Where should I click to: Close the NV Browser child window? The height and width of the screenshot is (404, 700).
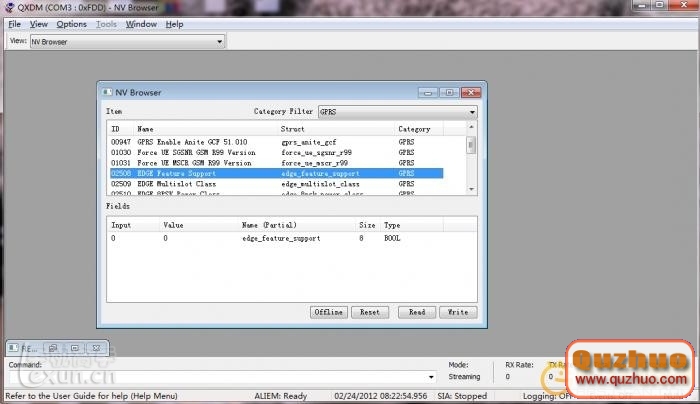(x=471, y=92)
